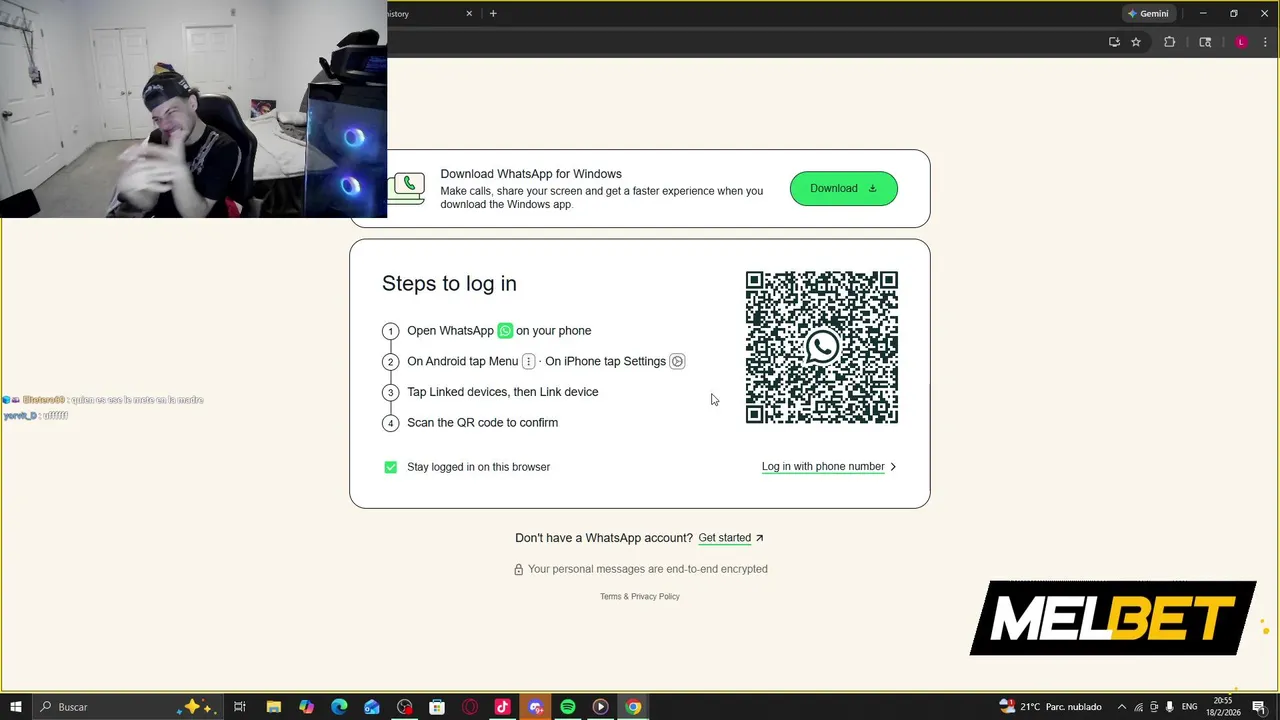
Task: Click the iPhone Settings gear icon in step 2
Action: pyautogui.click(x=677, y=362)
